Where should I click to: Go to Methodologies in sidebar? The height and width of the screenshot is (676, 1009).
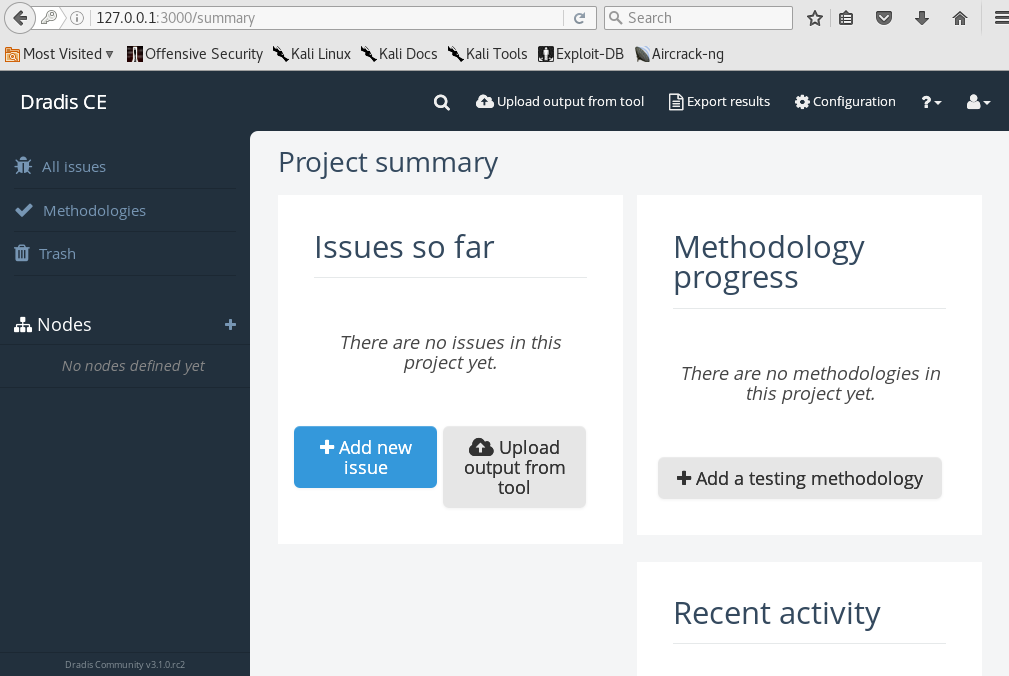click(94, 211)
